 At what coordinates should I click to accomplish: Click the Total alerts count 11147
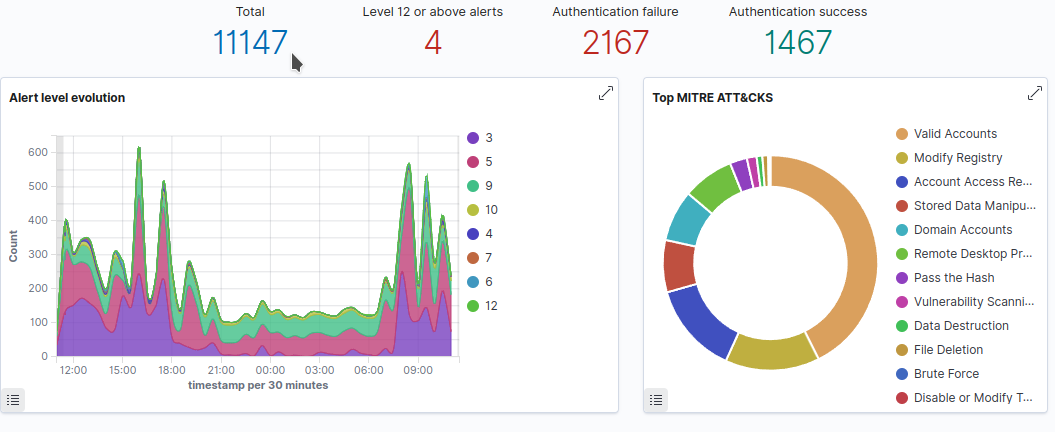tap(250, 43)
